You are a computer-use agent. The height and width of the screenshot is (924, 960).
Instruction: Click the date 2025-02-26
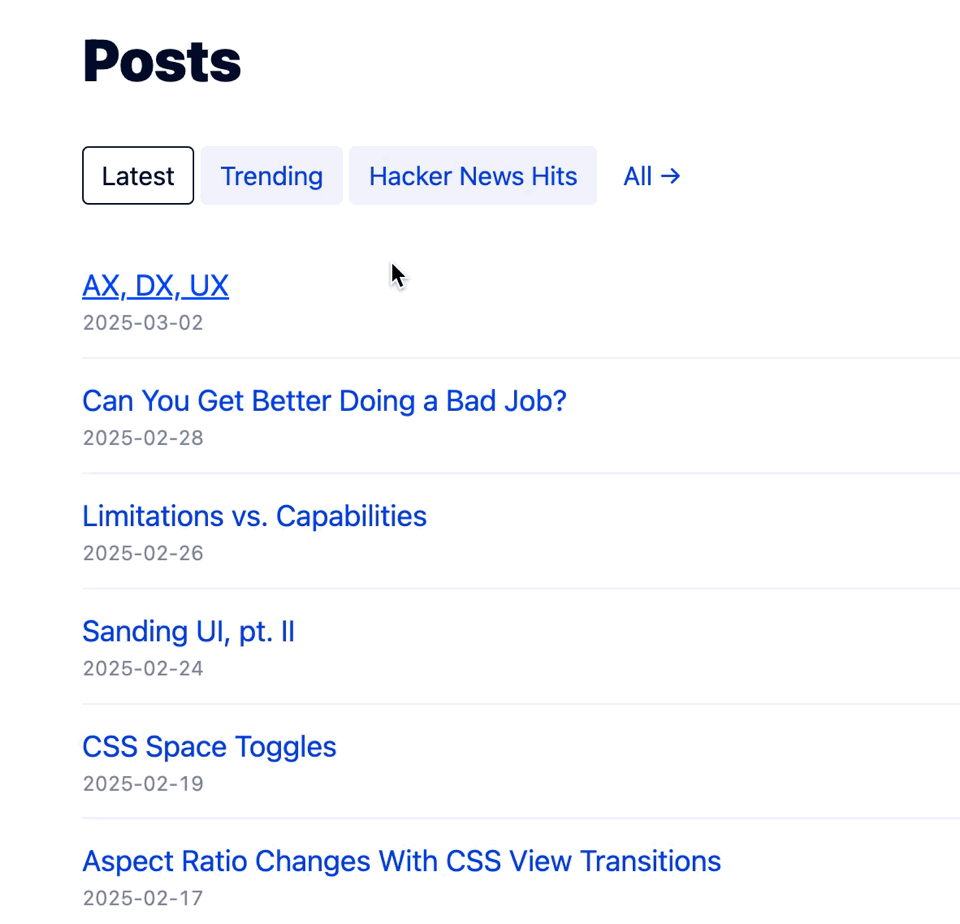pyautogui.click(x=143, y=553)
